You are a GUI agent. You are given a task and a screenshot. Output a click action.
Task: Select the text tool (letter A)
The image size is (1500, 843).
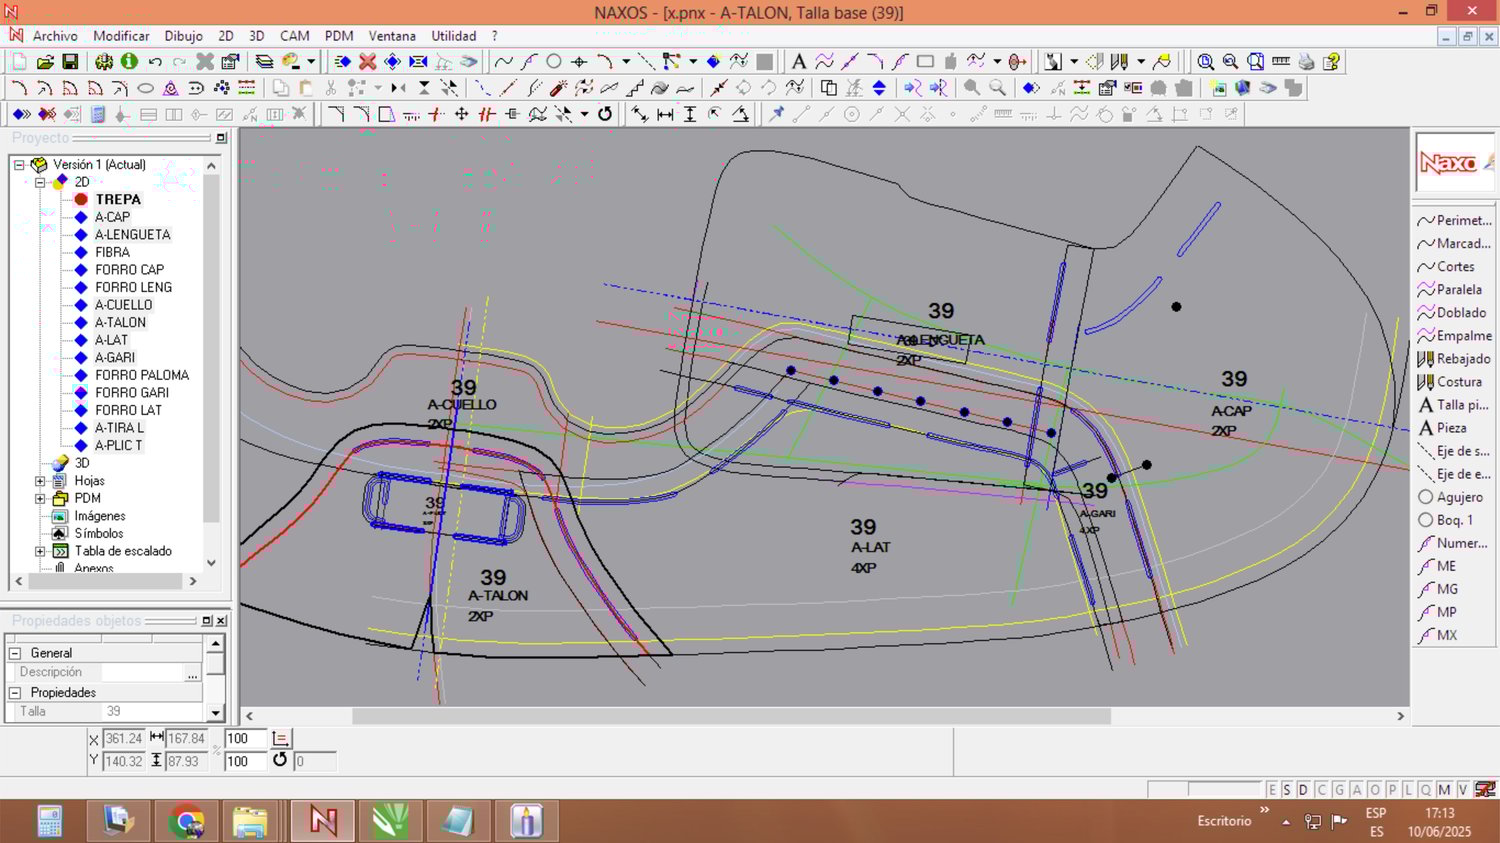pyautogui.click(x=798, y=62)
